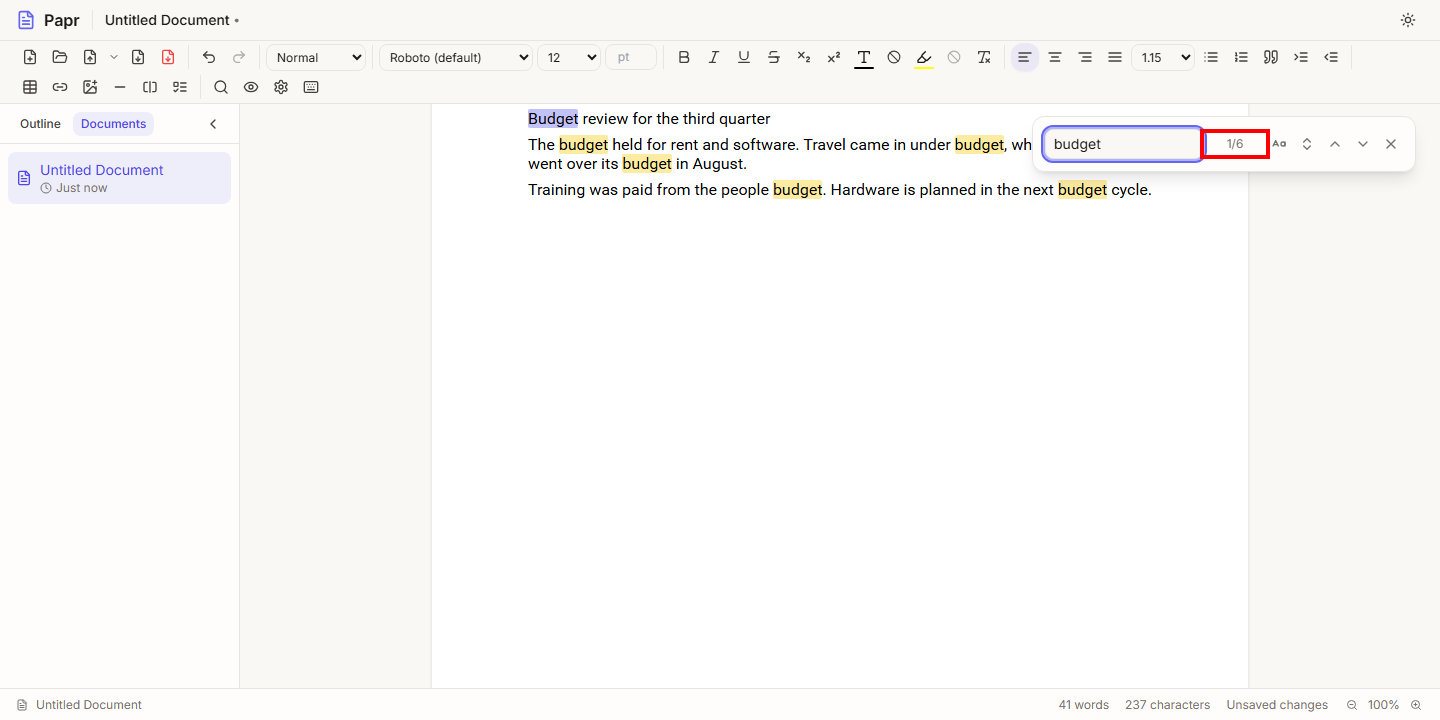
Task: Expand the export options arrow
Action: [x=114, y=57]
